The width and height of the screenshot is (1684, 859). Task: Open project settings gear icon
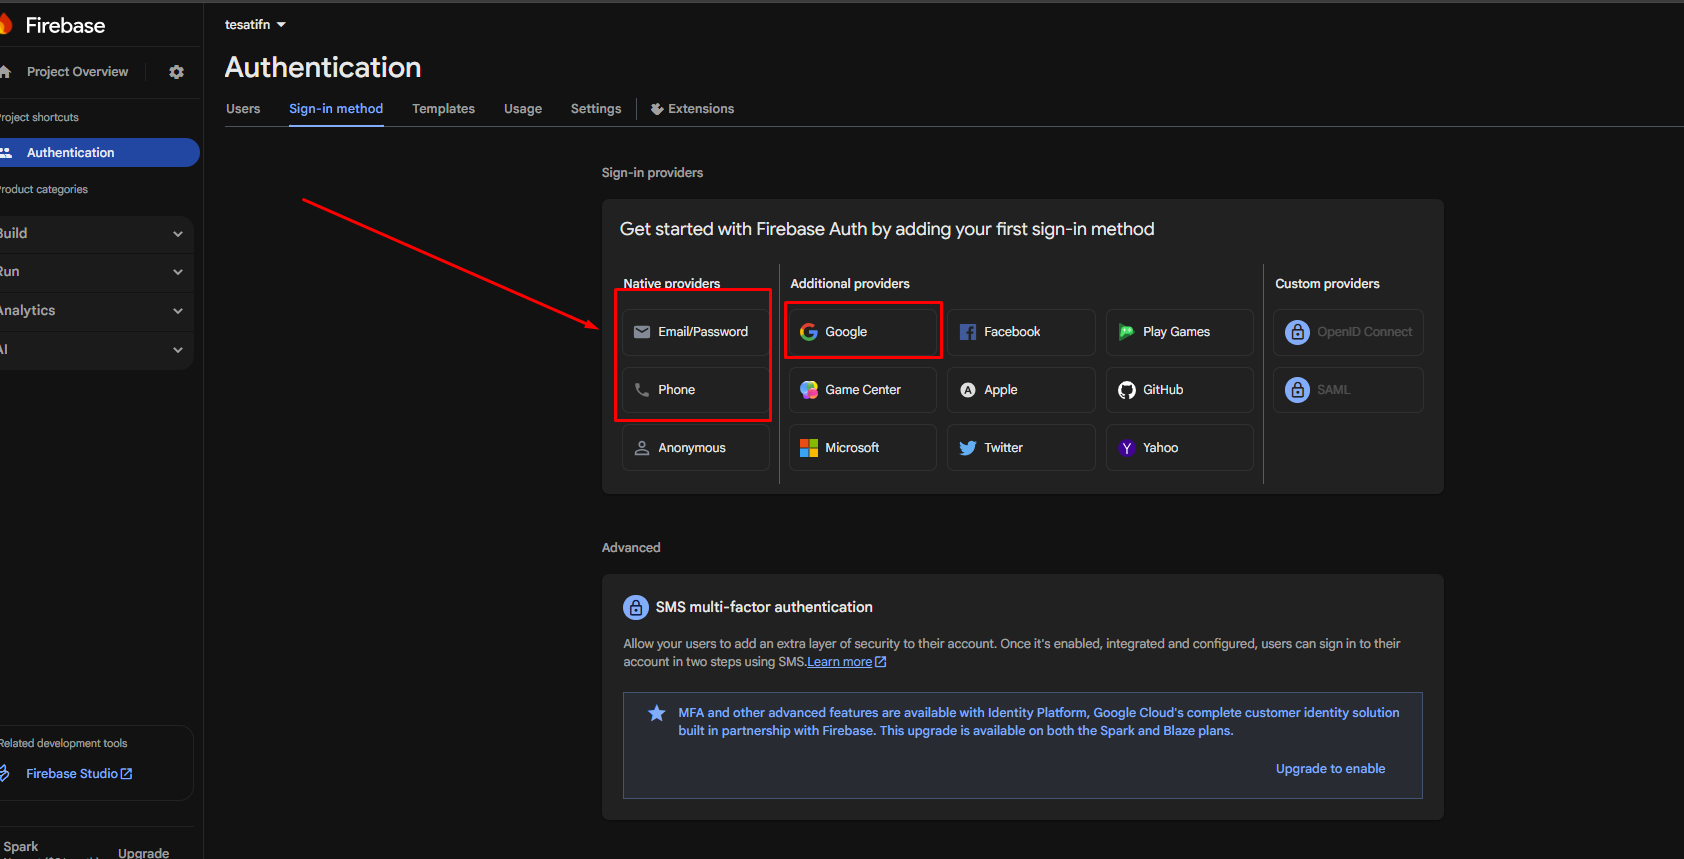[x=177, y=72]
